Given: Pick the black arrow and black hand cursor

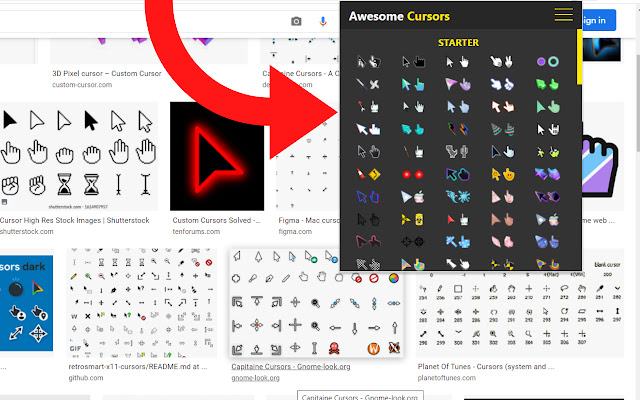Looking at the screenshot, I should tap(413, 62).
